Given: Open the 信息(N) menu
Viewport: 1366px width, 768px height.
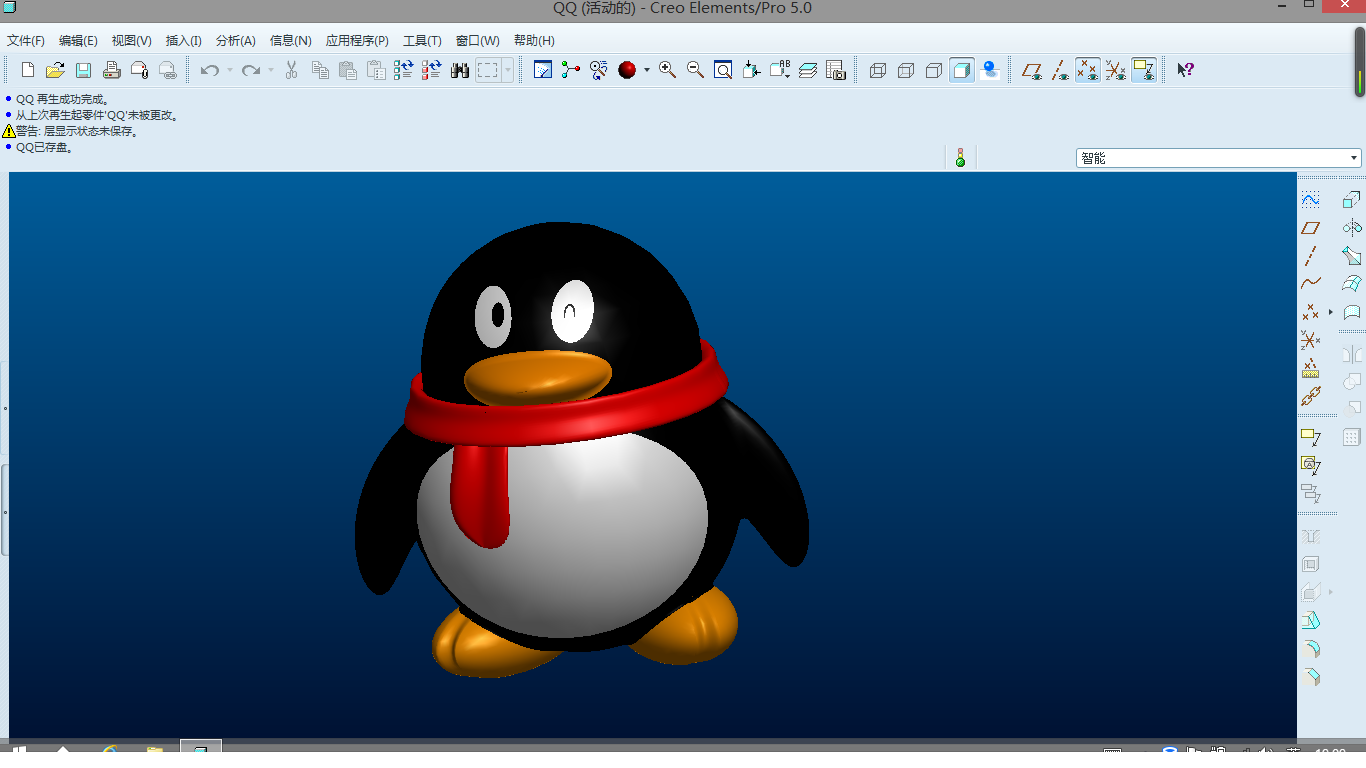Looking at the screenshot, I should point(291,41).
